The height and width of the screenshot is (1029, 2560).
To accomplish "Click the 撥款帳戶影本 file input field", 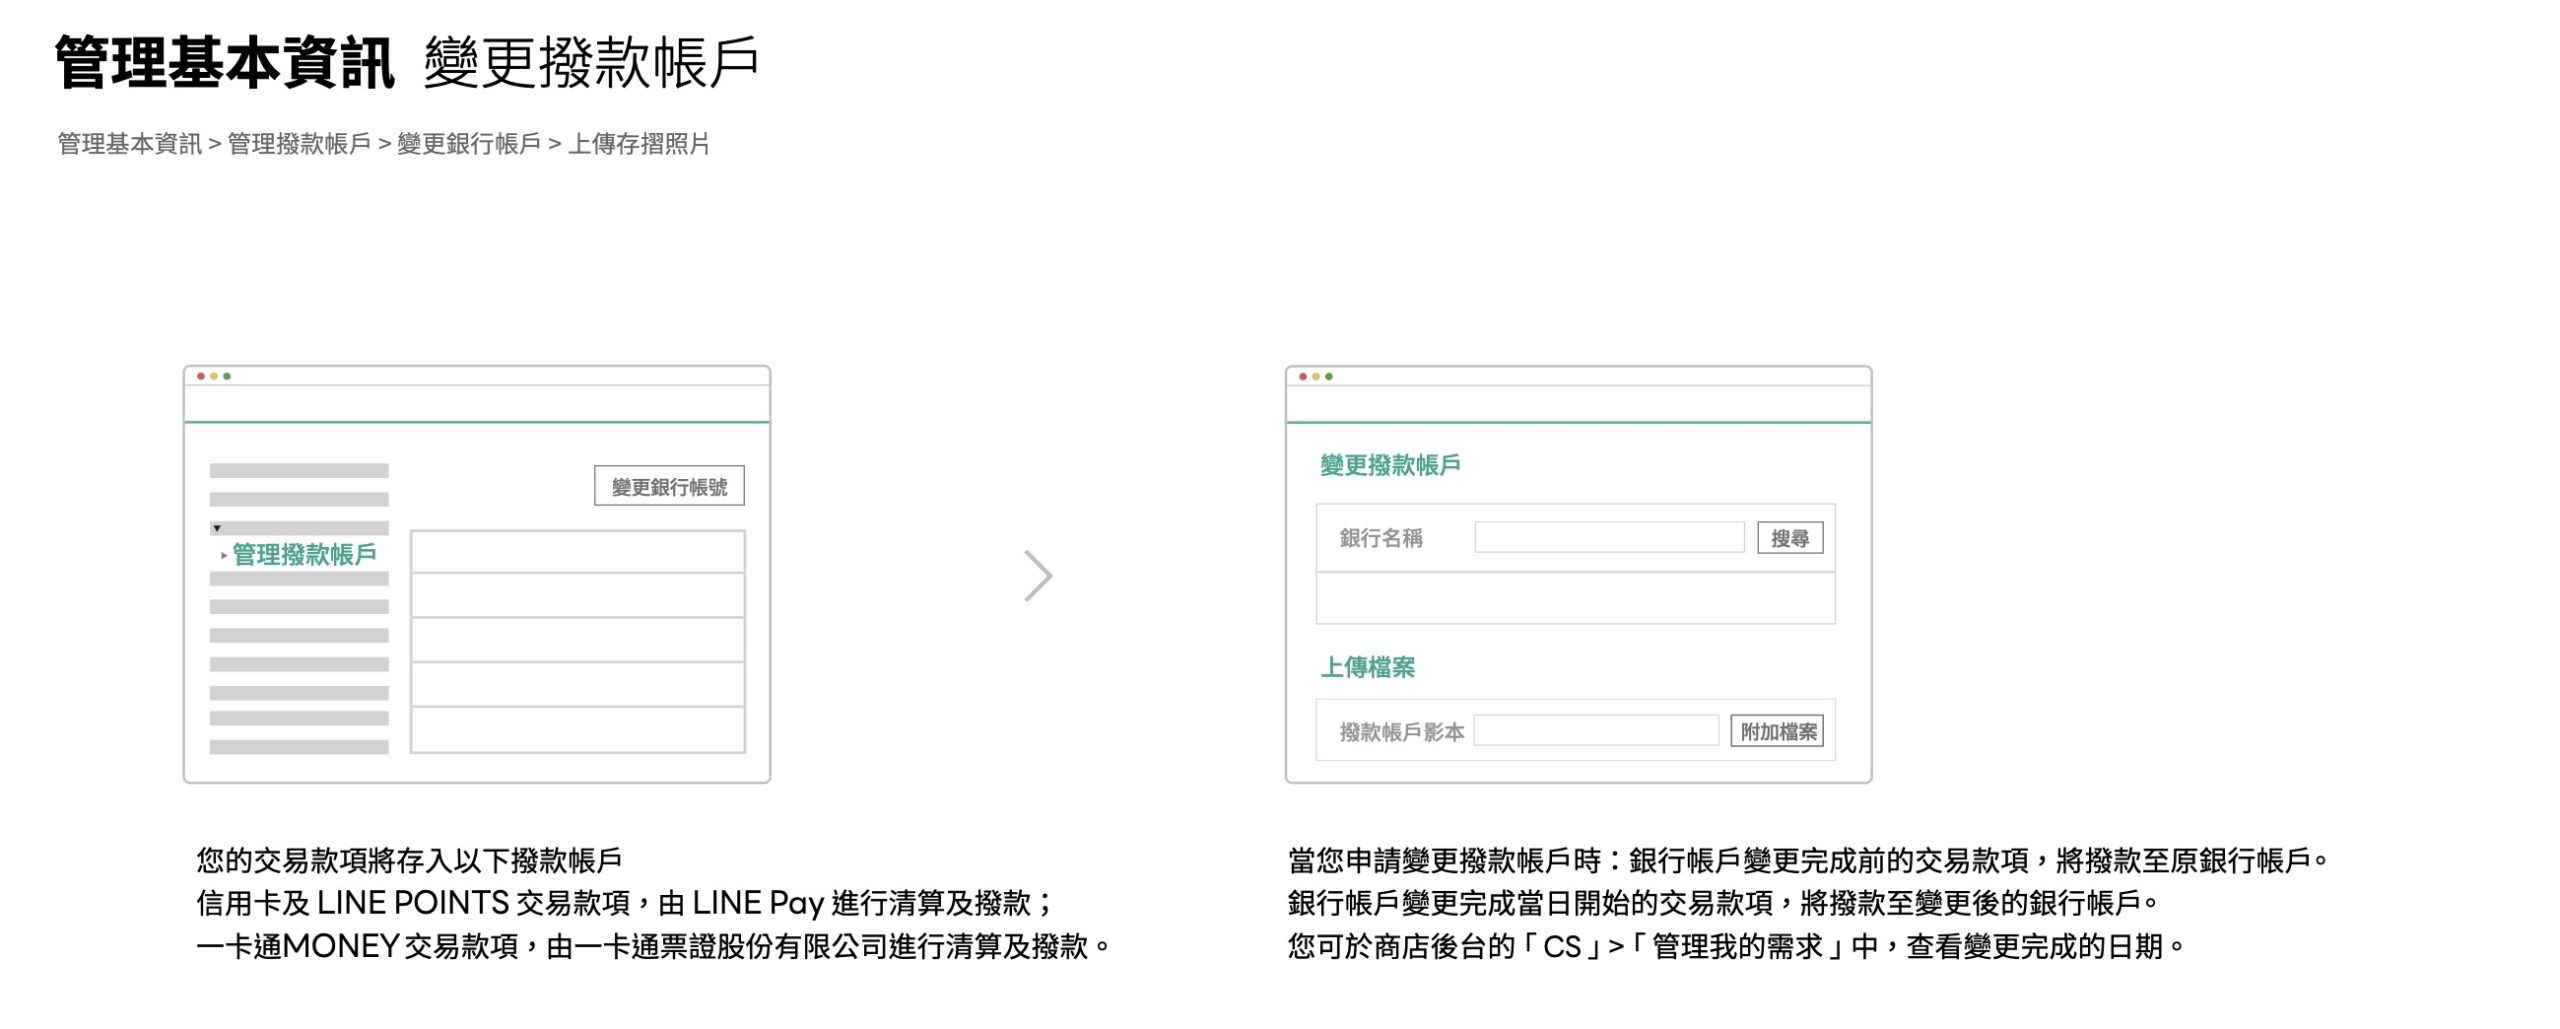I will click(1595, 731).
